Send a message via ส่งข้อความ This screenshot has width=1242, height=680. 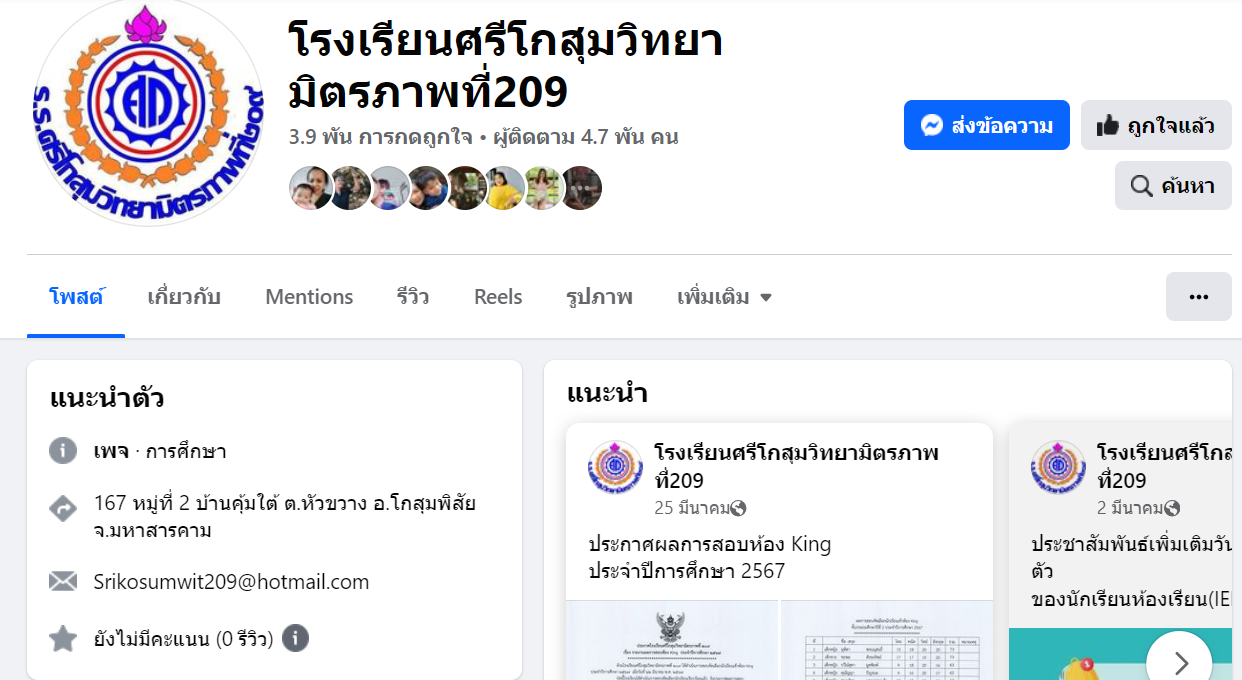[x=987, y=125]
